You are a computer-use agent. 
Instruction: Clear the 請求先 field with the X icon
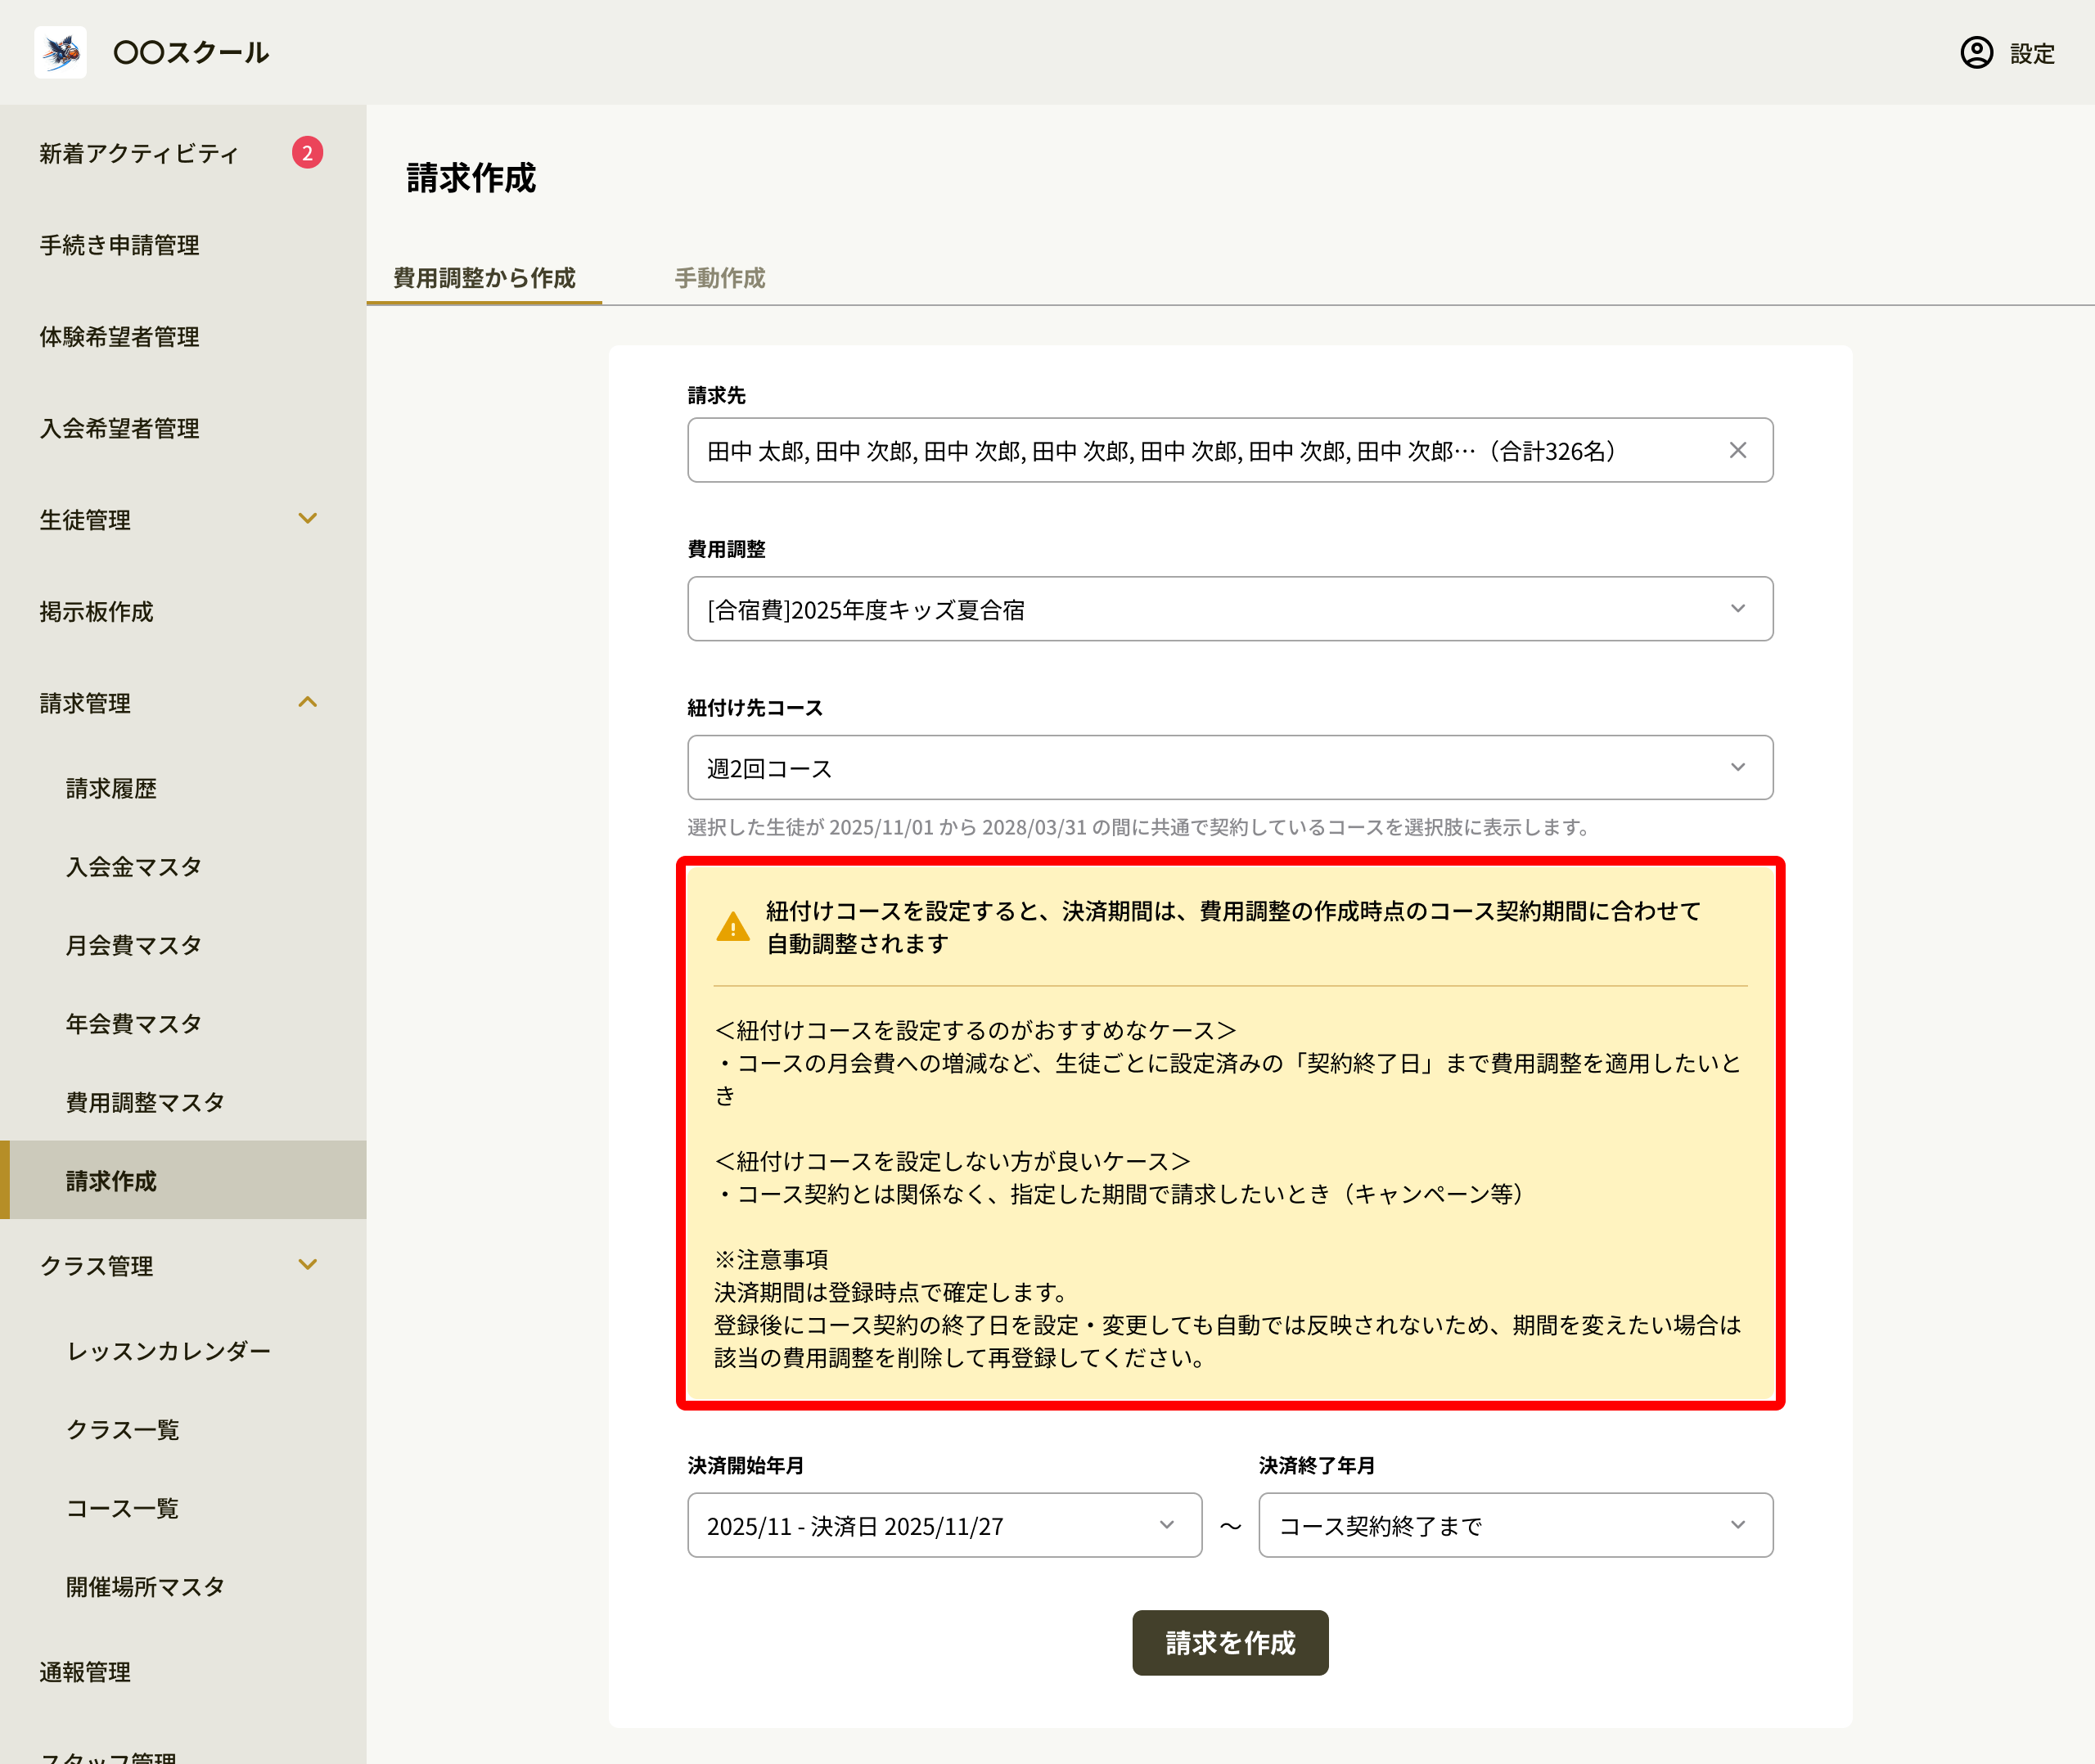point(1738,450)
